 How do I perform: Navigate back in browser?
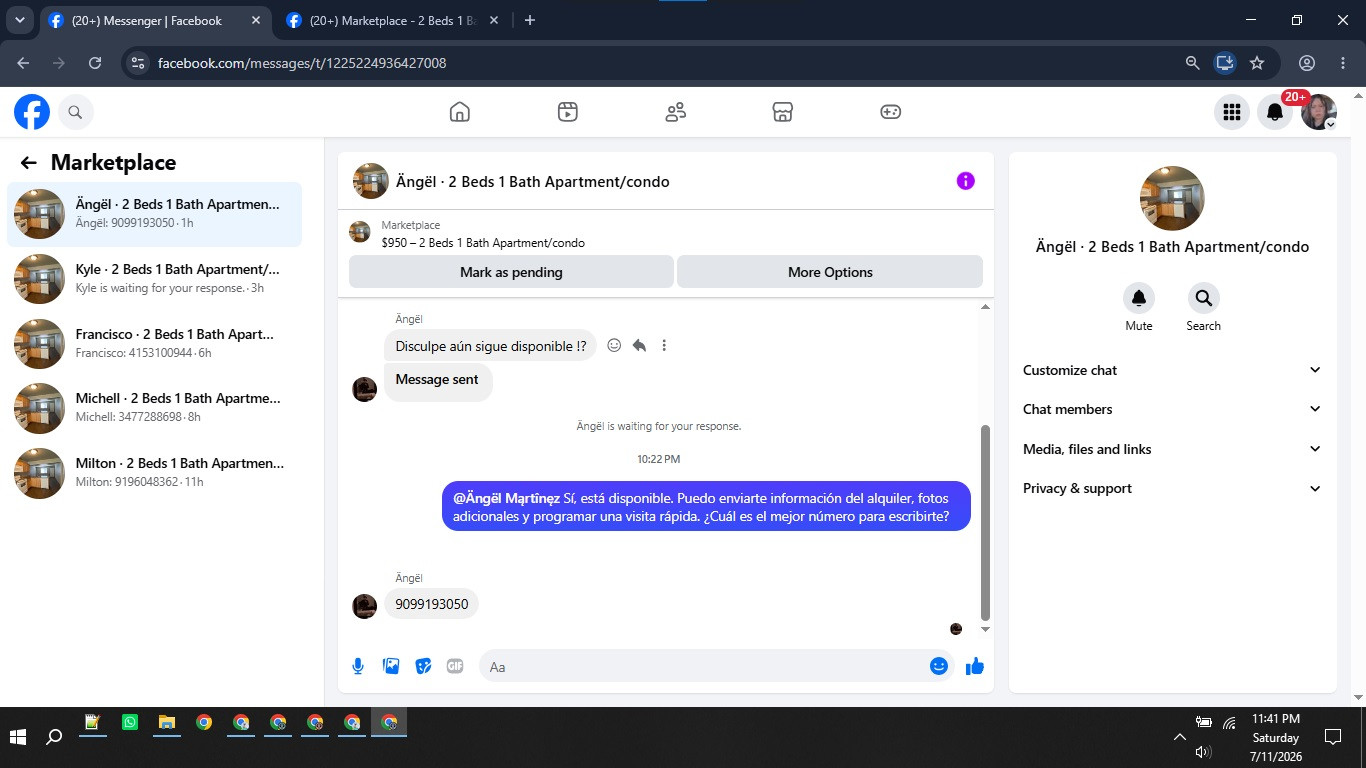tap(24, 63)
